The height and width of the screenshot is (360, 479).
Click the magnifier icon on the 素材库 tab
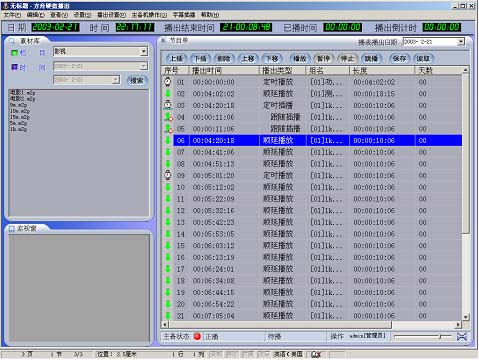tap(12, 41)
